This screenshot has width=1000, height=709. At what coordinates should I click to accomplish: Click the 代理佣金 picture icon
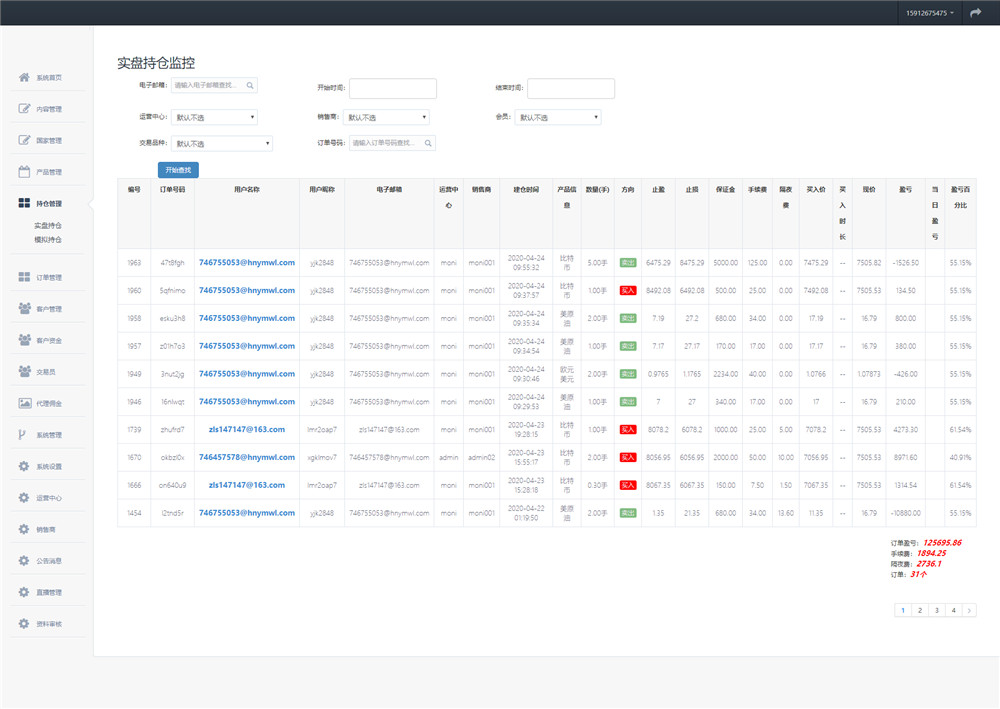[24, 403]
